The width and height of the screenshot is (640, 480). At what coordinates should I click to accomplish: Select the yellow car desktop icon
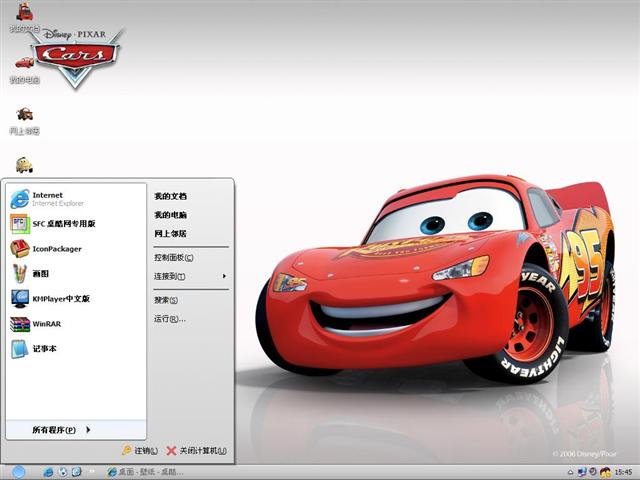point(24,165)
